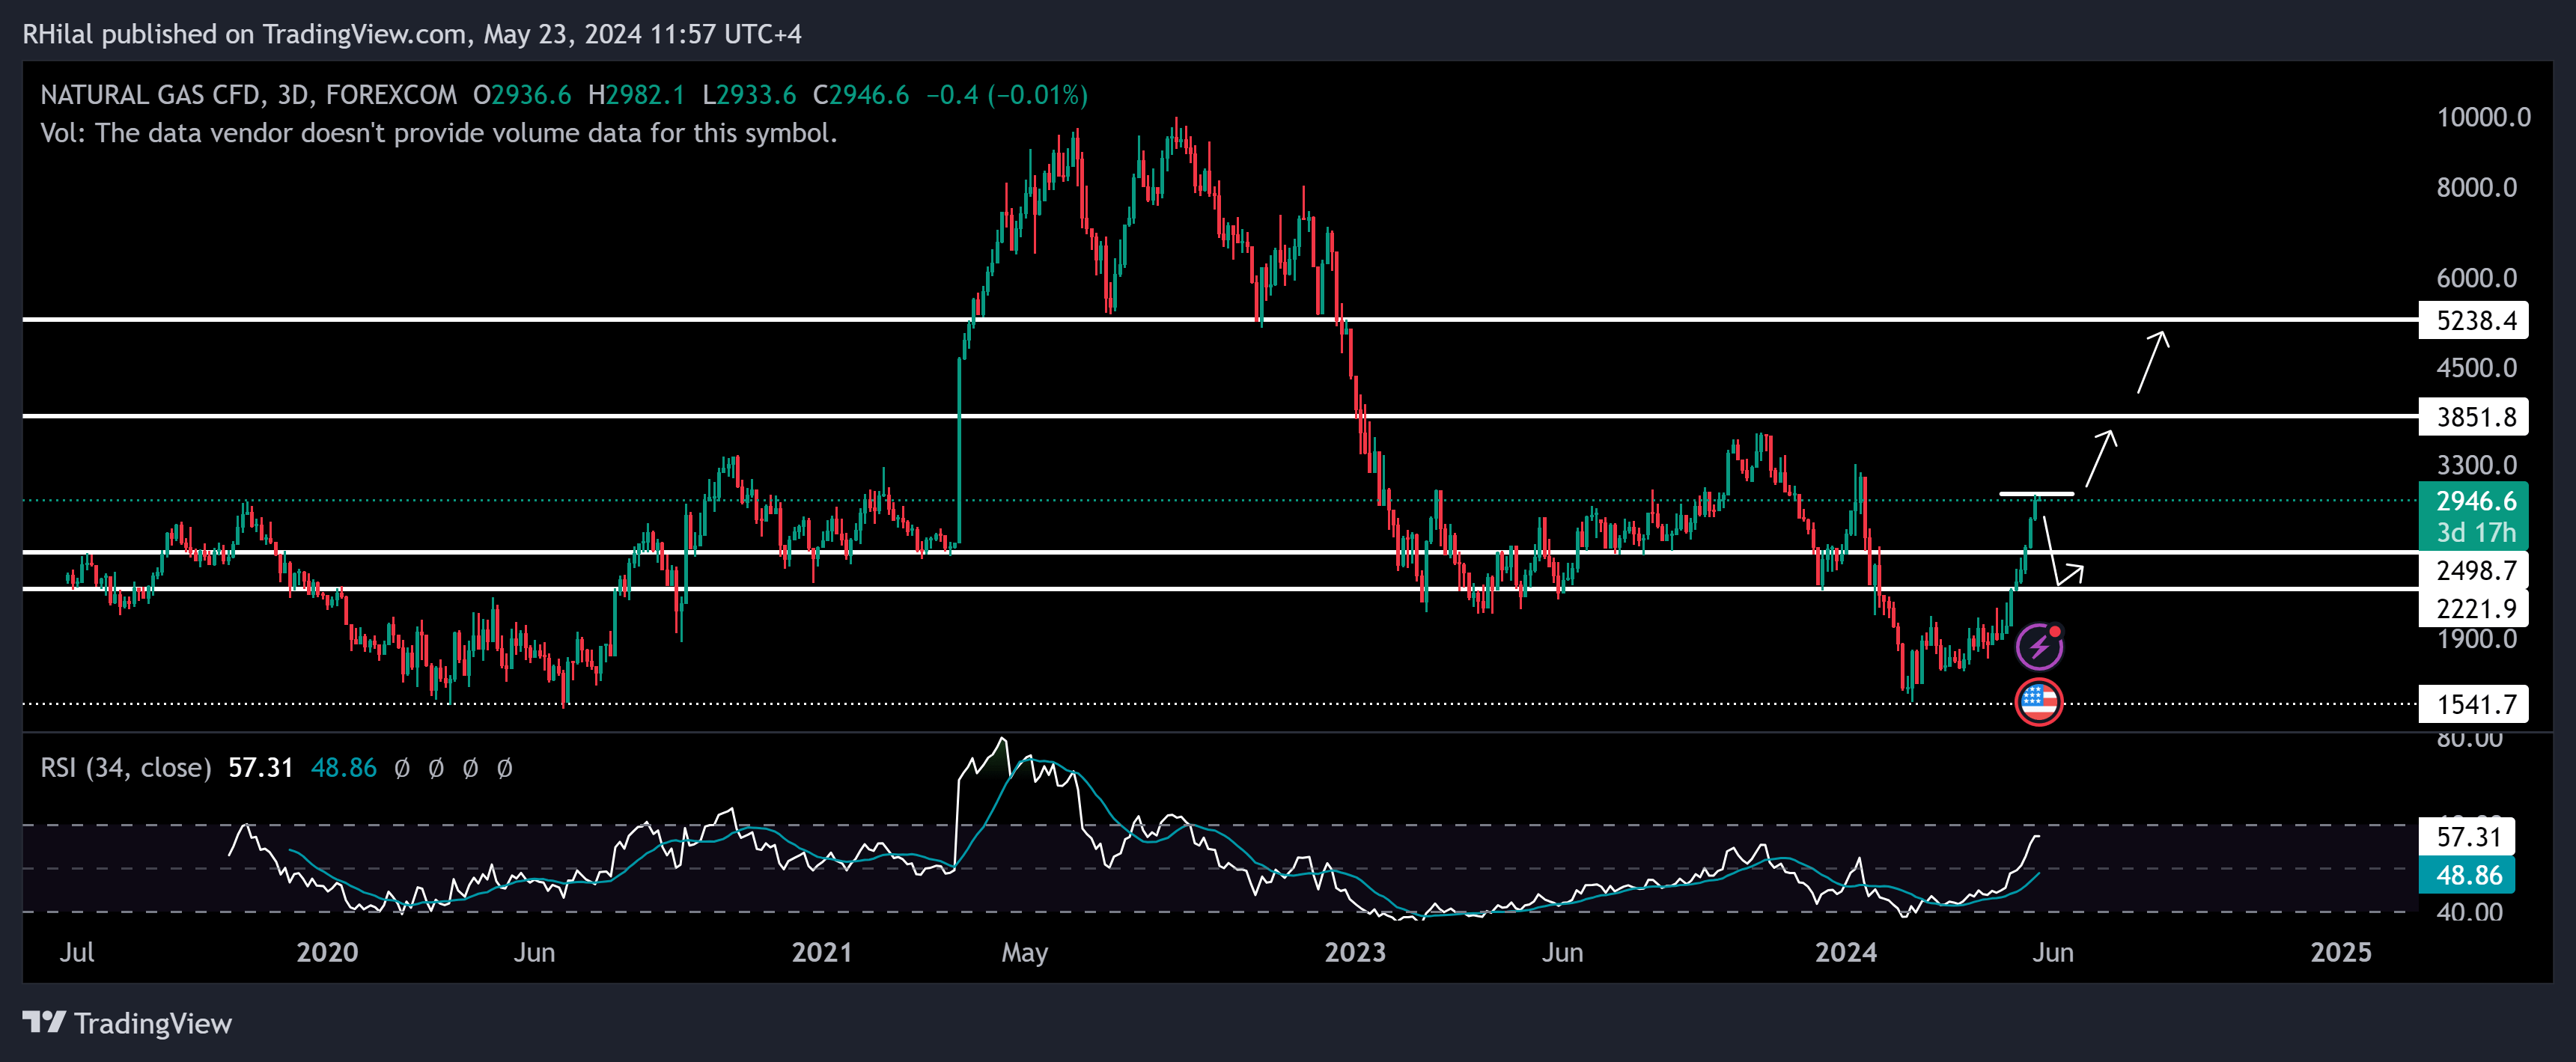2576x1062 pixels.
Task: Select the 5238.4 price level label
Action: [2473, 320]
